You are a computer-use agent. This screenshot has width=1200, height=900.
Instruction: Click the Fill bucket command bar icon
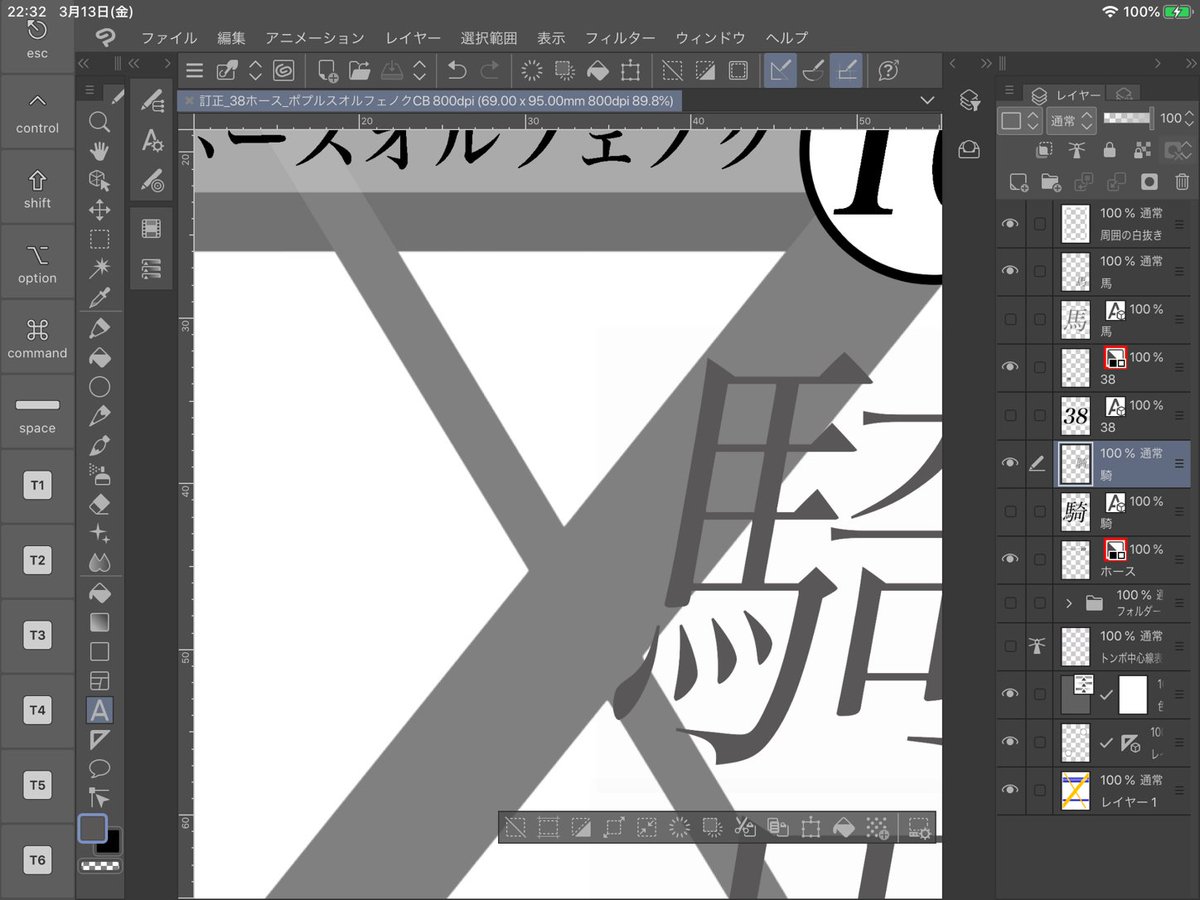coord(597,70)
